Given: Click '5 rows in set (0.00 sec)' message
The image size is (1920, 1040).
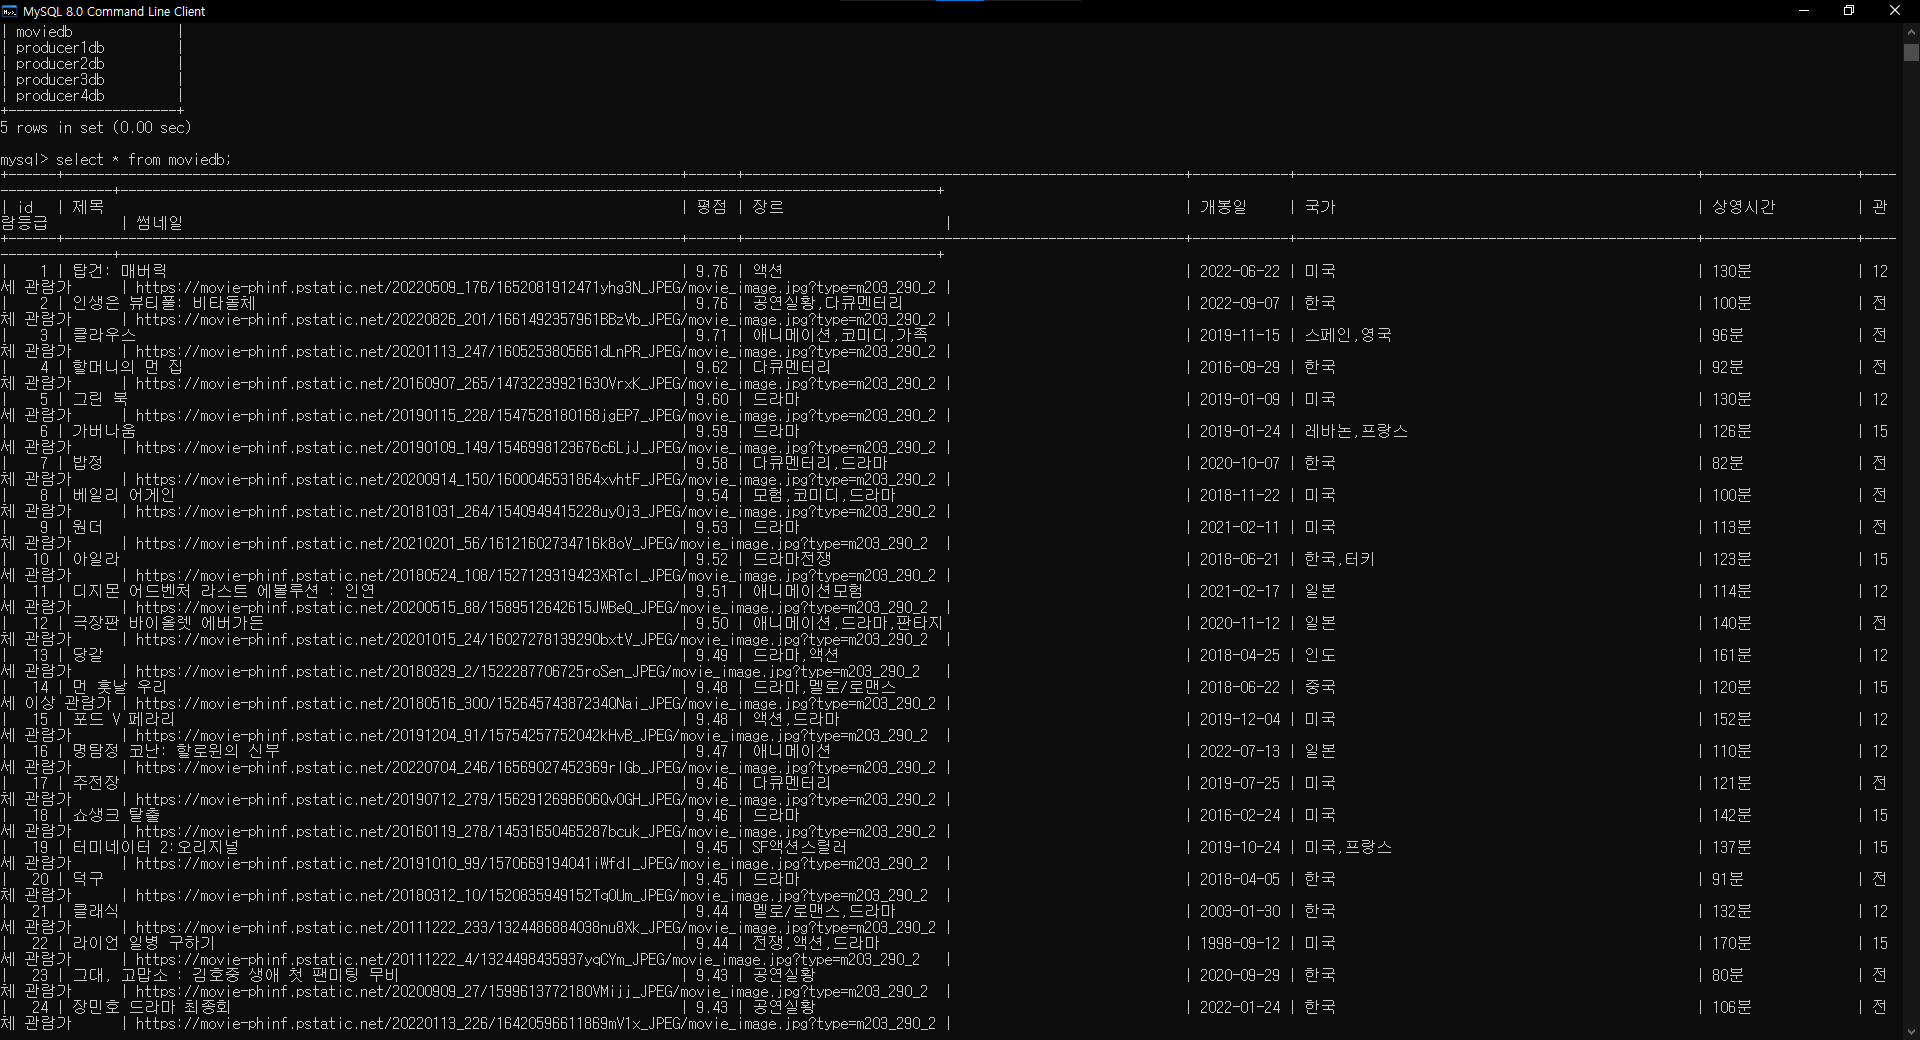Looking at the screenshot, I should pyautogui.click(x=96, y=128).
